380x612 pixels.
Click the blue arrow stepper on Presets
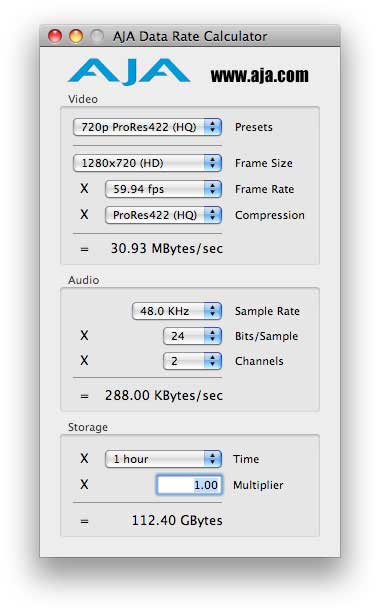coord(213,127)
